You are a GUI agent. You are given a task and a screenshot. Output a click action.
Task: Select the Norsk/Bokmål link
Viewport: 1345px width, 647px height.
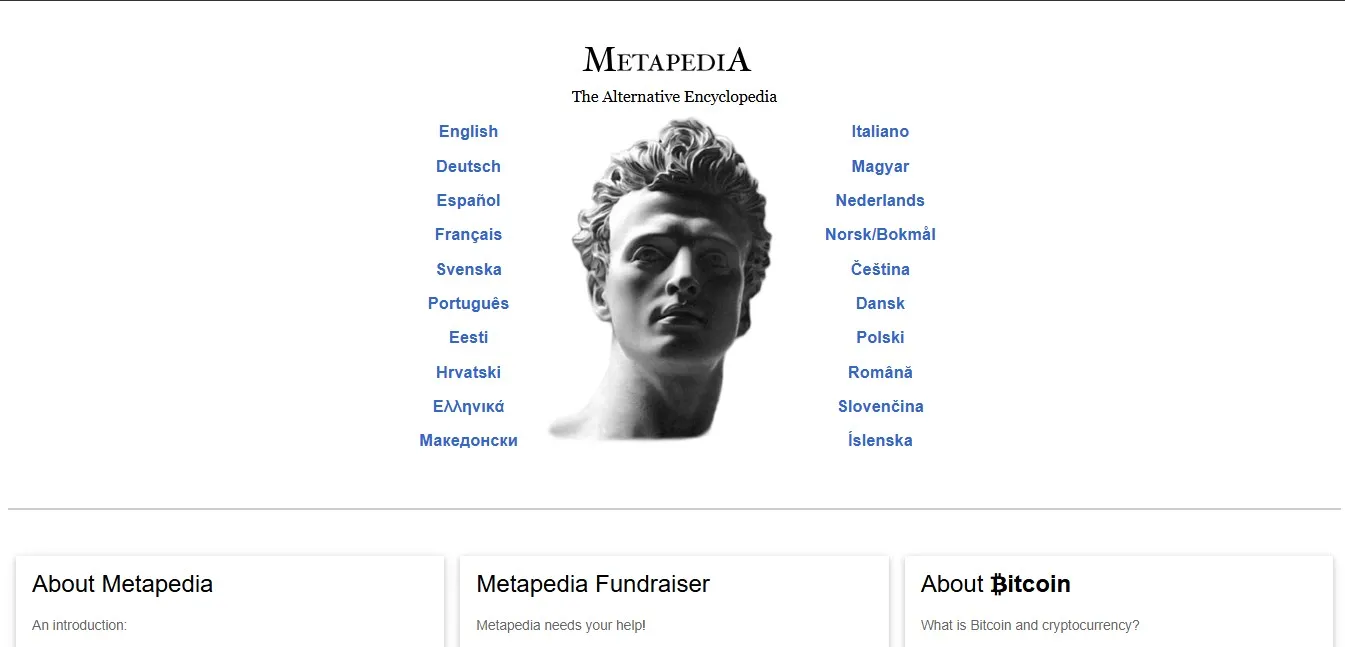[x=880, y=234]
